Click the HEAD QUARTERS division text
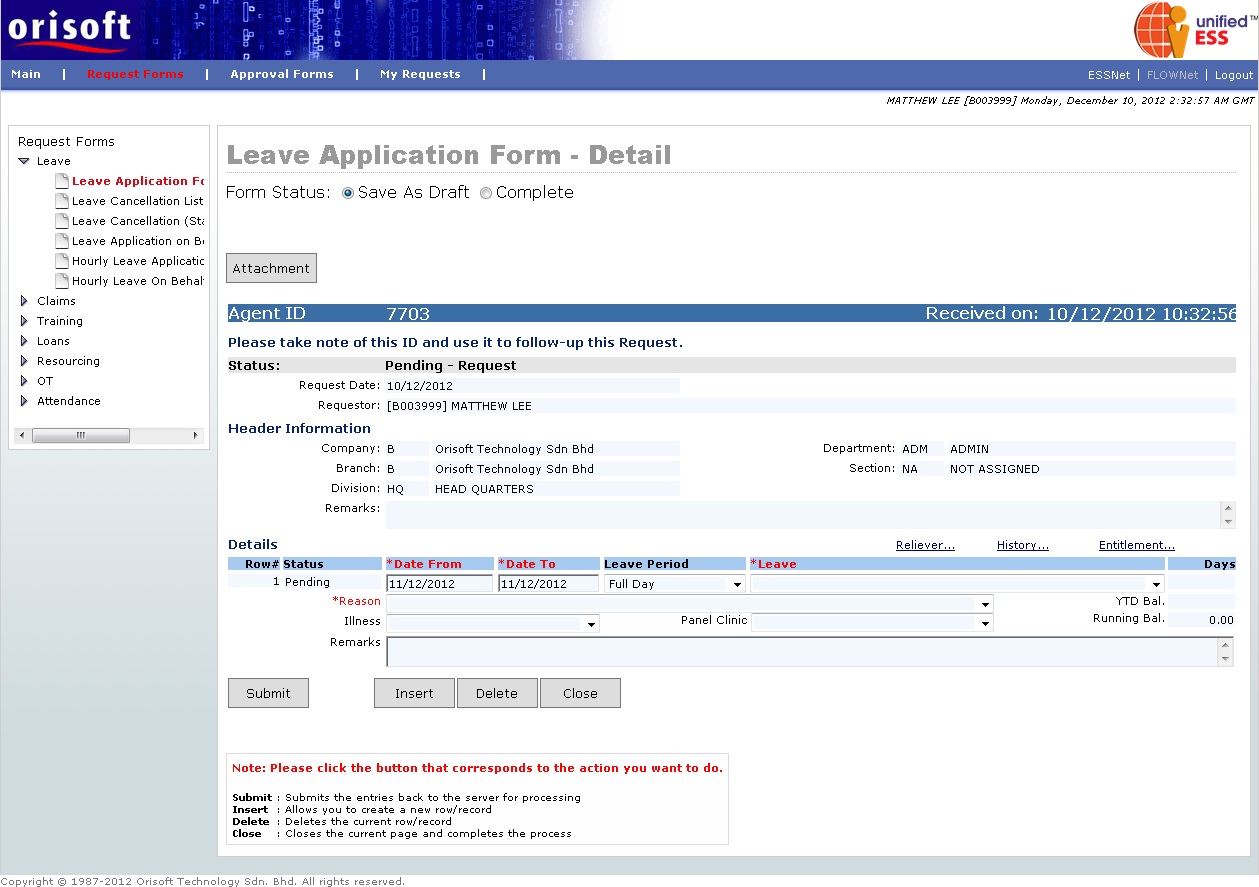Viewport: 1259px width, 887px height. point(484,489)
